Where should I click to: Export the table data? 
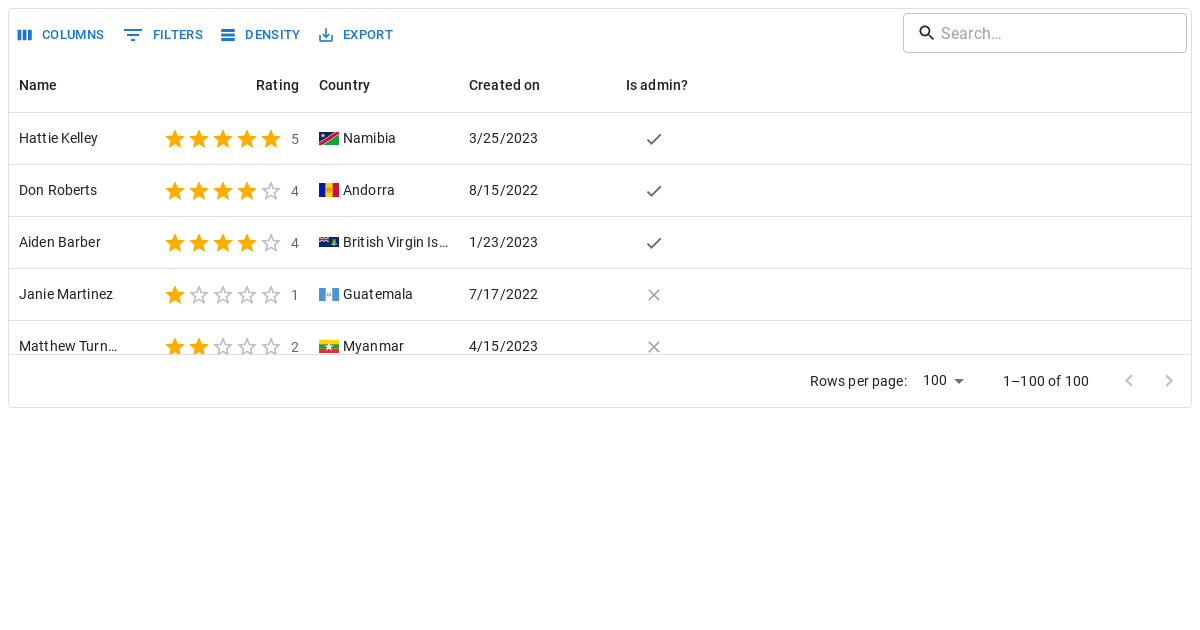(355, 35)
